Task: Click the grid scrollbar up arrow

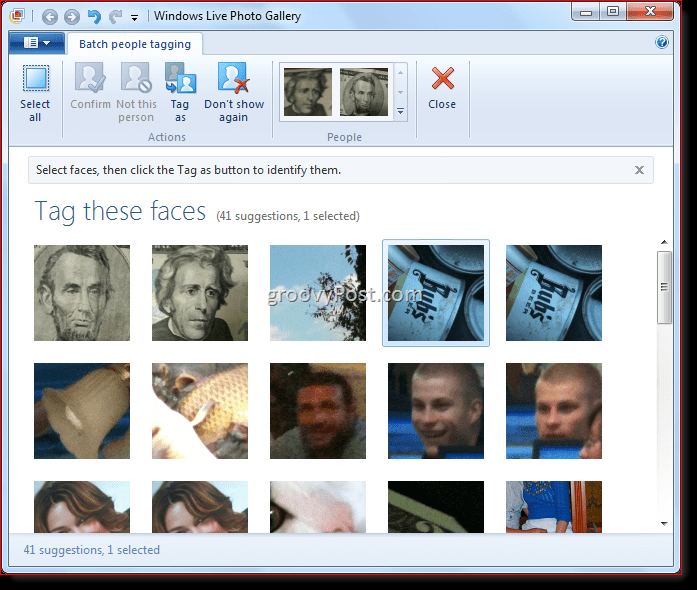Action: click(664, 242)
